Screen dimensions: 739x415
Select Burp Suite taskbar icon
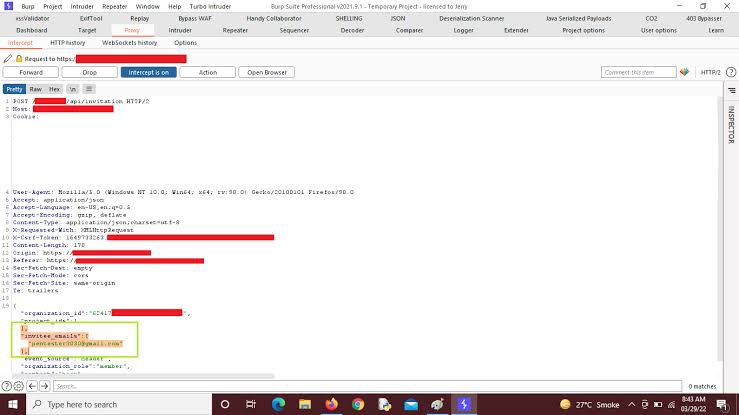464,404
